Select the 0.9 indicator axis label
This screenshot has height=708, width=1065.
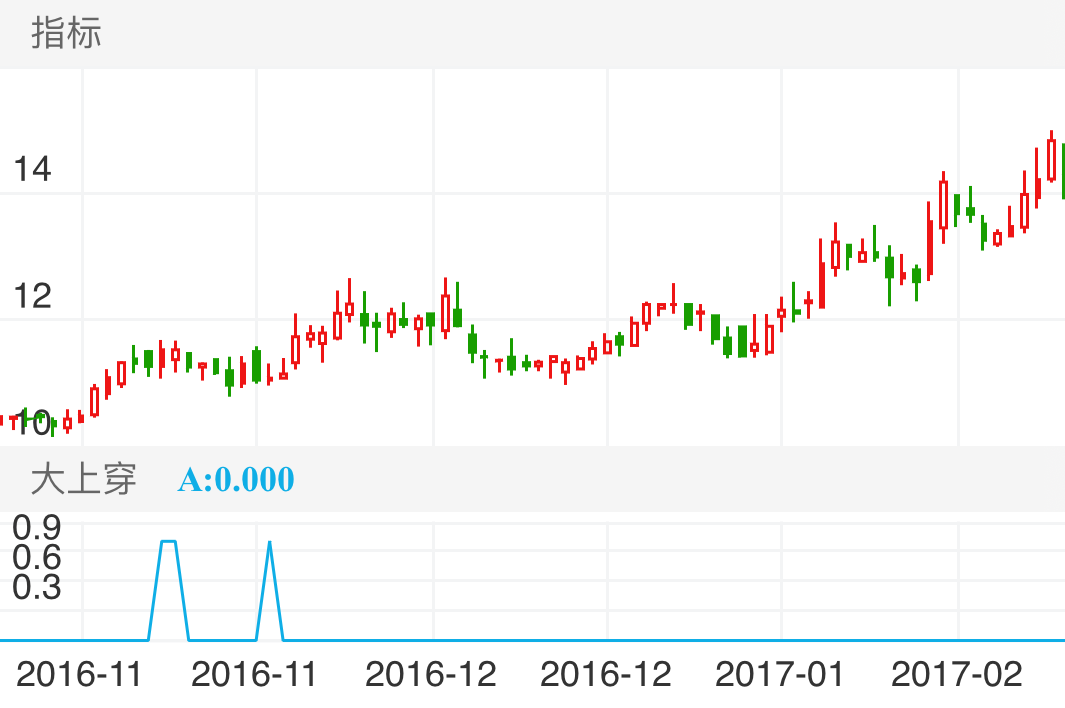tap(37, 526)
